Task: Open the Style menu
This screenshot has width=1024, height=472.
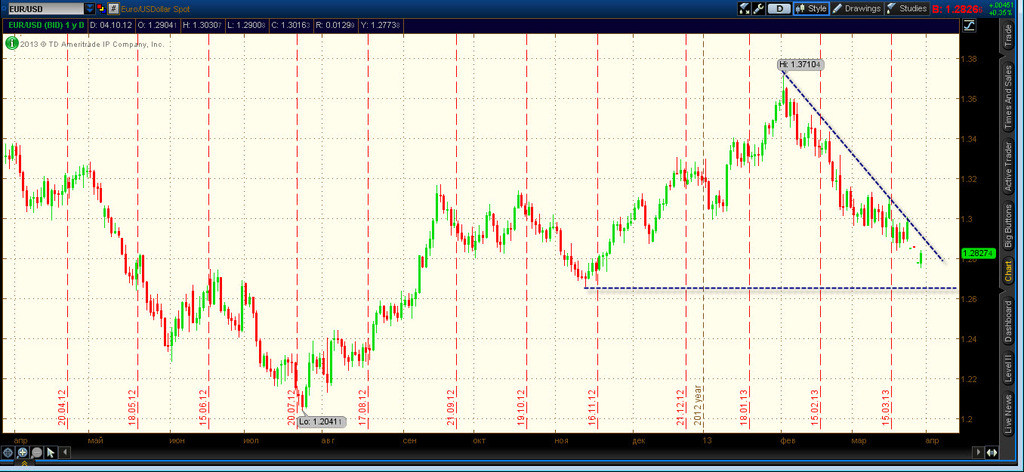Action: [x=811, y=8]
